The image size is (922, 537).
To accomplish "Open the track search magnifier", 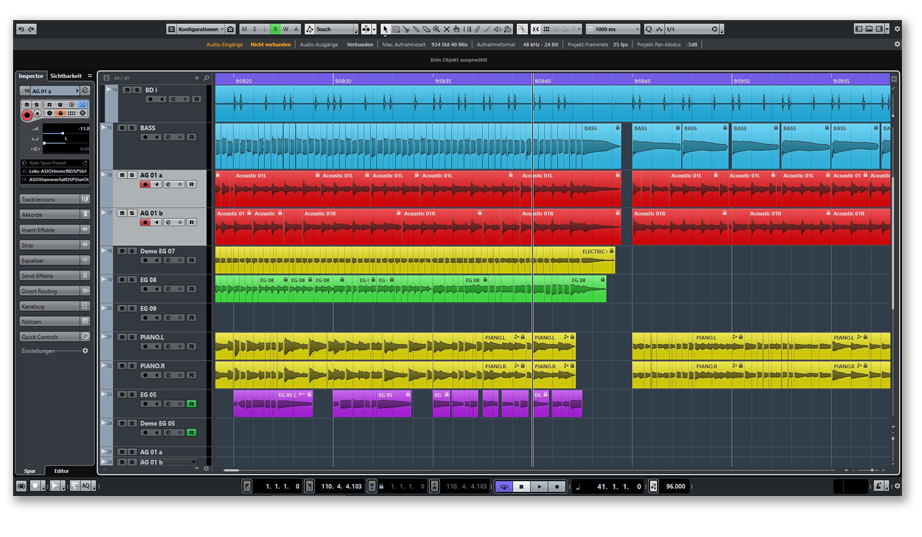I will (206, 78).
